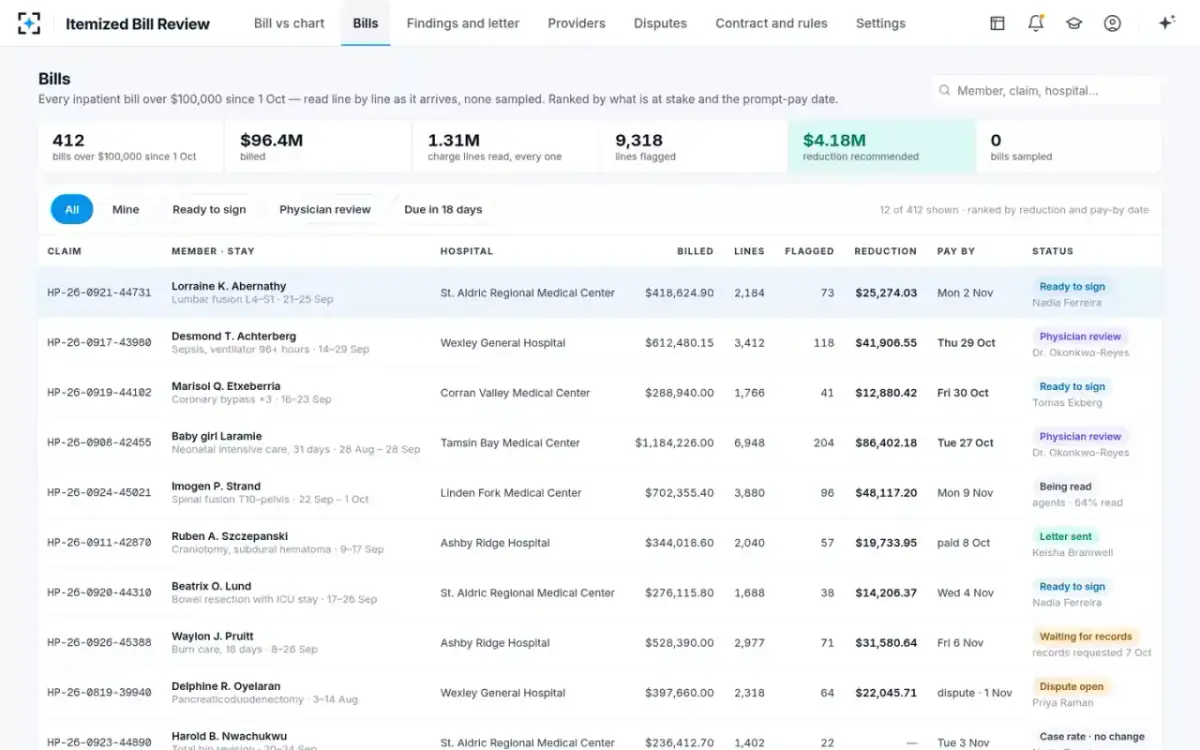The height and width of the screenshot is (750, 1200).
Task: Click claim number HP-26-0819-39940
Action: 99,693
